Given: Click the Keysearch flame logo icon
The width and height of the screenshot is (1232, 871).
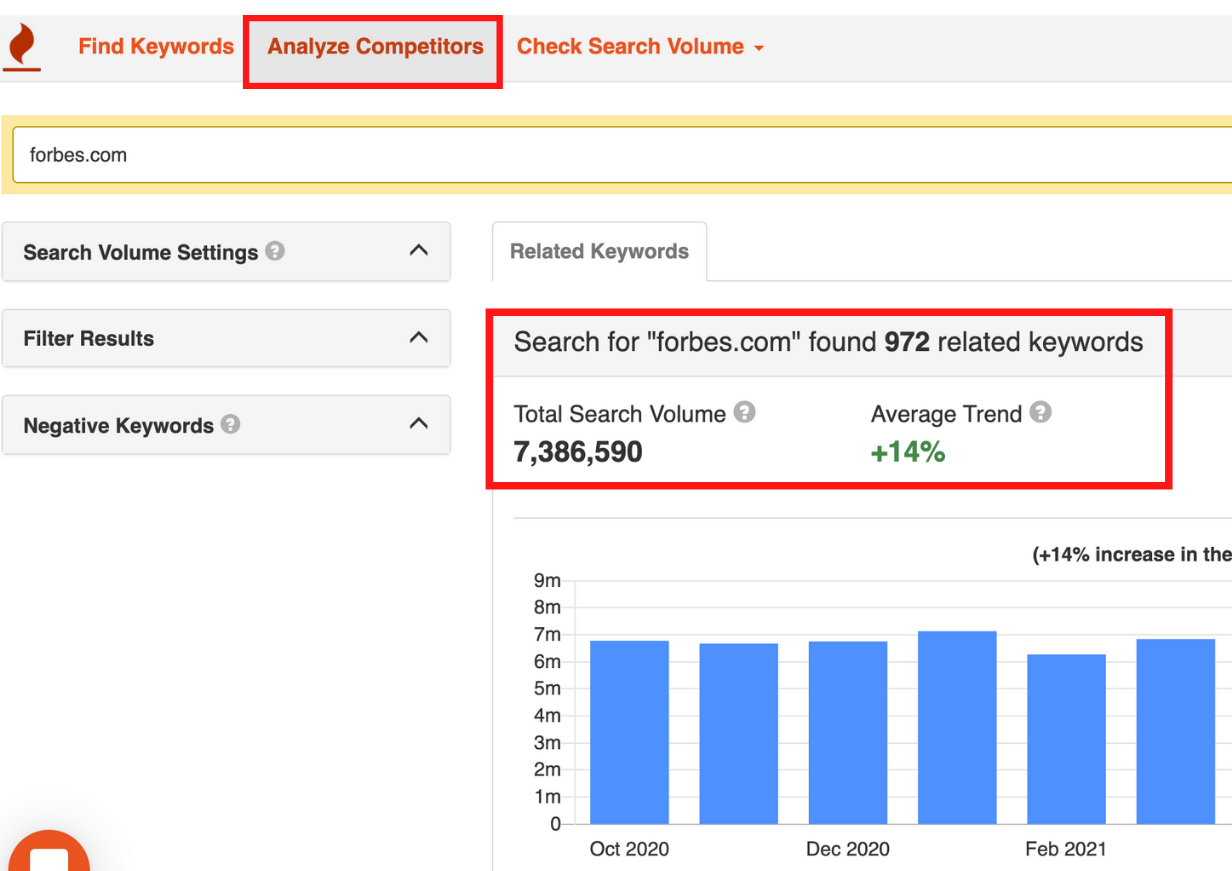Looking at the screenshot, I should pos(22,45).
